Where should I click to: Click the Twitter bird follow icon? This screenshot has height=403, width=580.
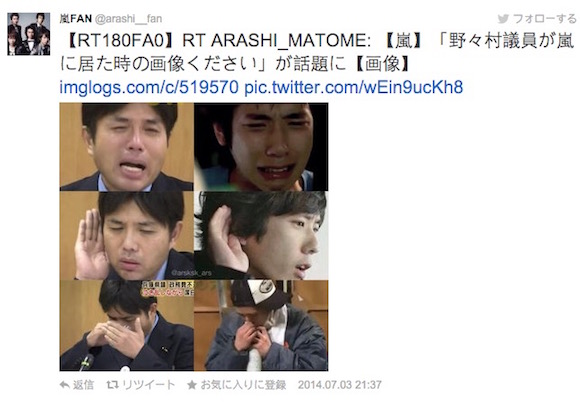click(x=503, y=19)
